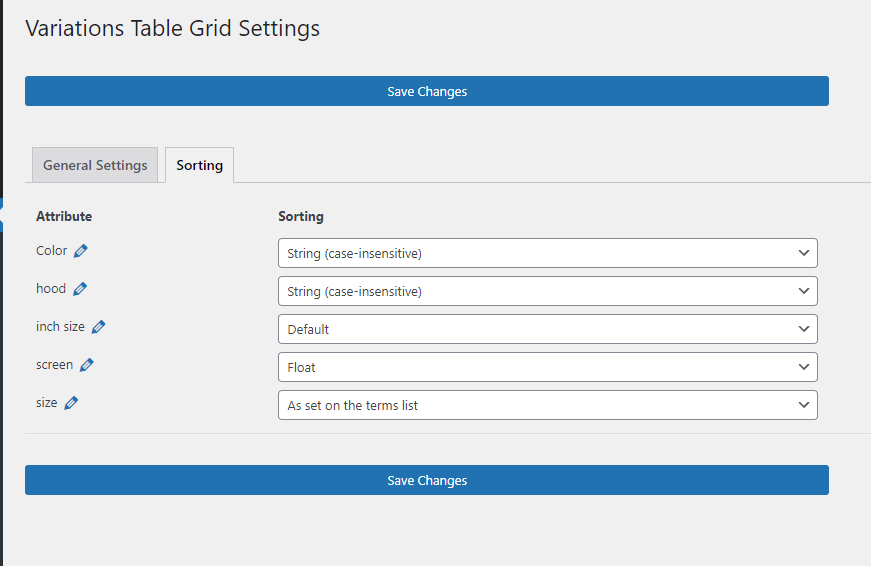Edit the inch size attribute via pencil icon
The height and width of the screenshot is (566, 871).
tap(99, 327)
